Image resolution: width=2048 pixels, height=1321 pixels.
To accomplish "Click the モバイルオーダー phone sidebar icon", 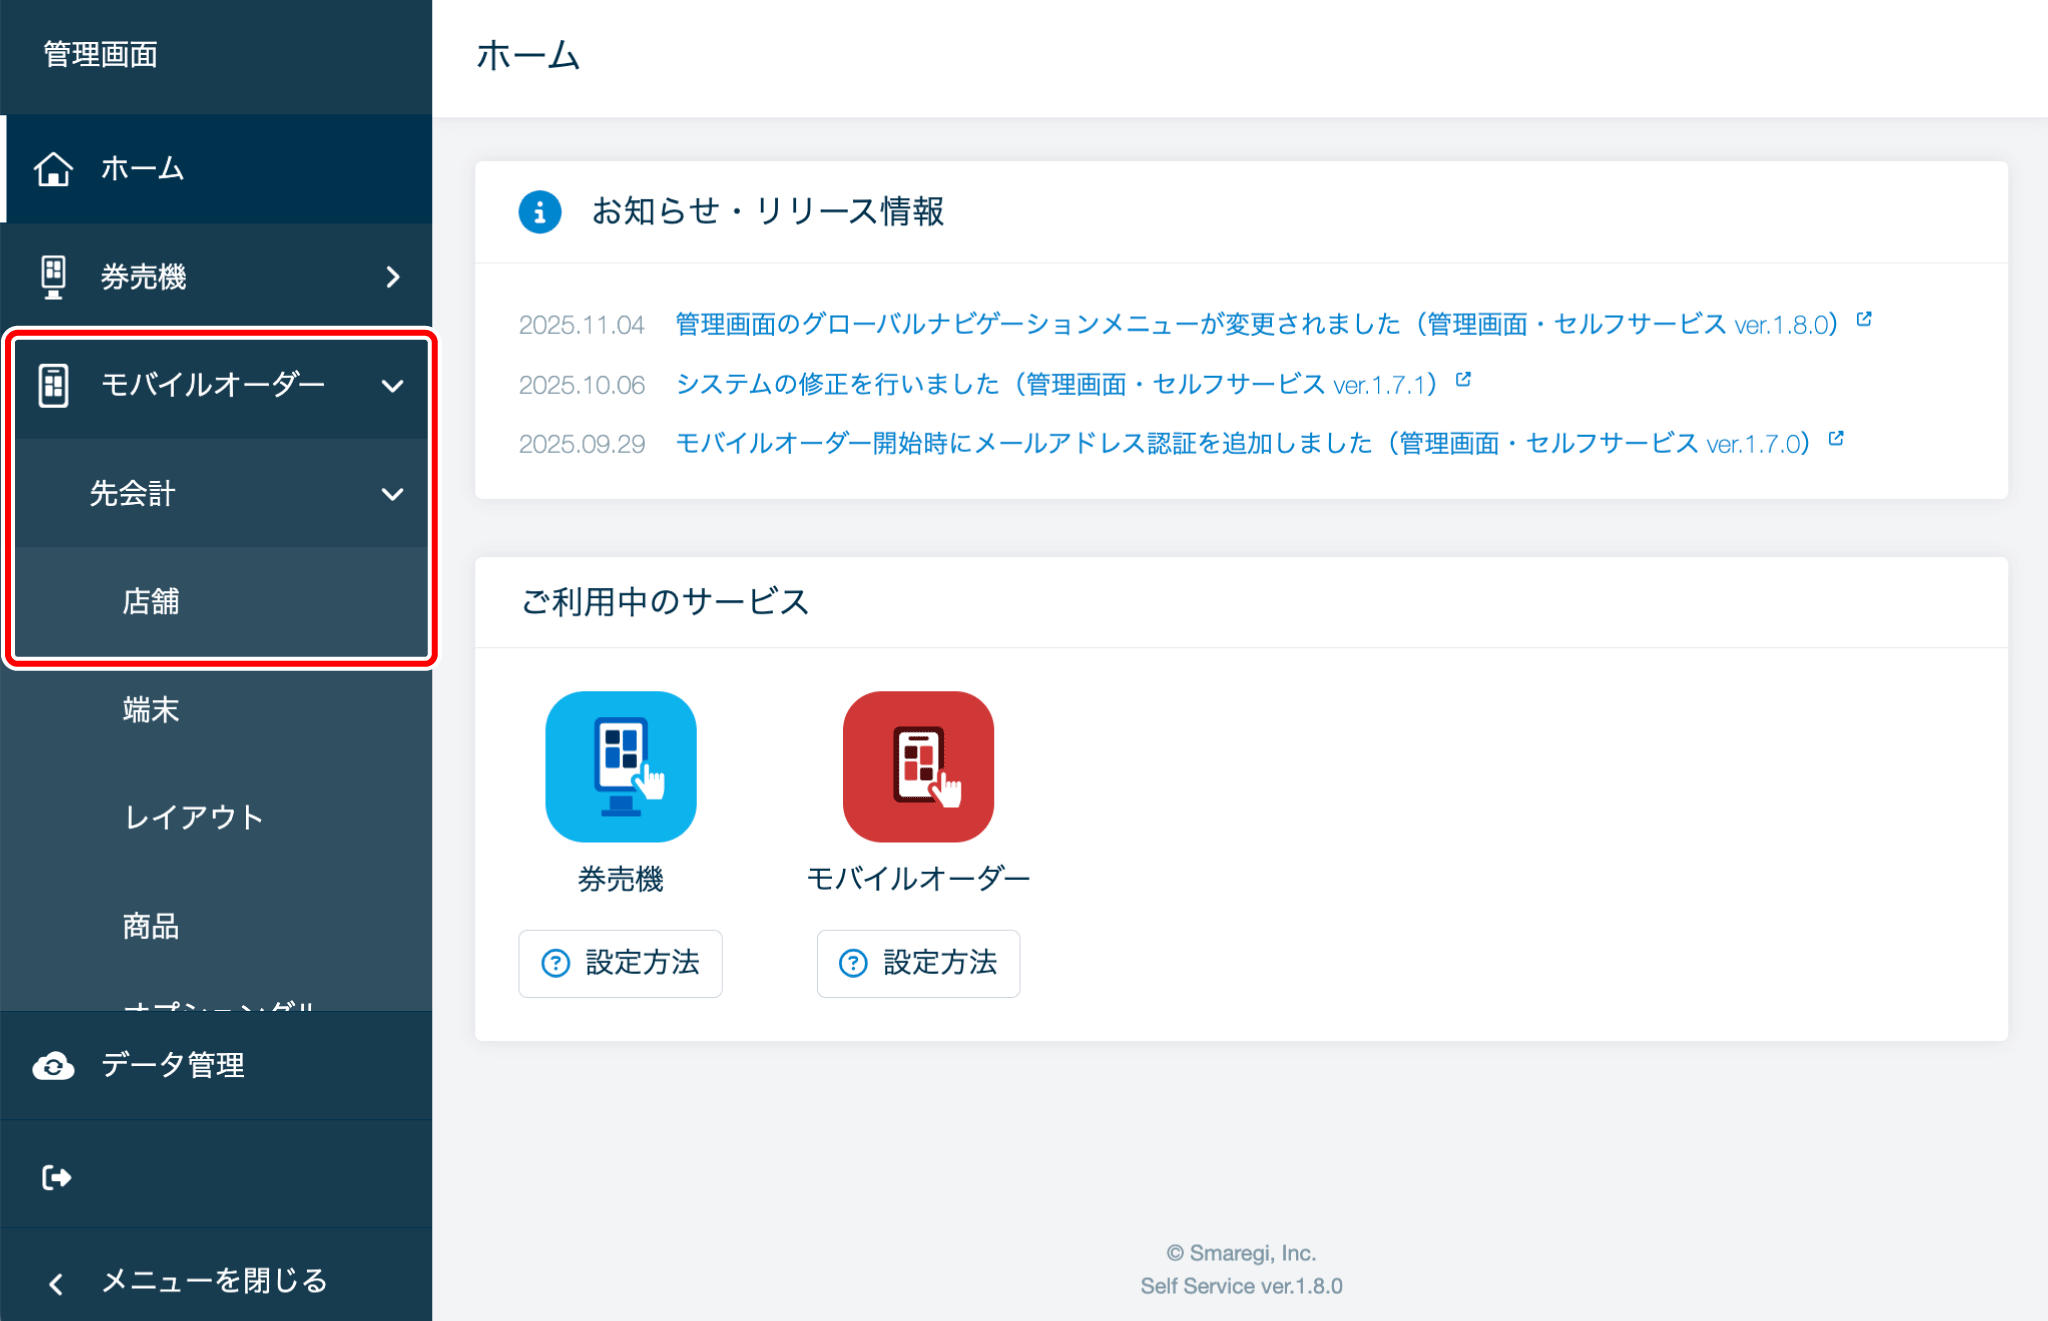I will coord(53,385).
